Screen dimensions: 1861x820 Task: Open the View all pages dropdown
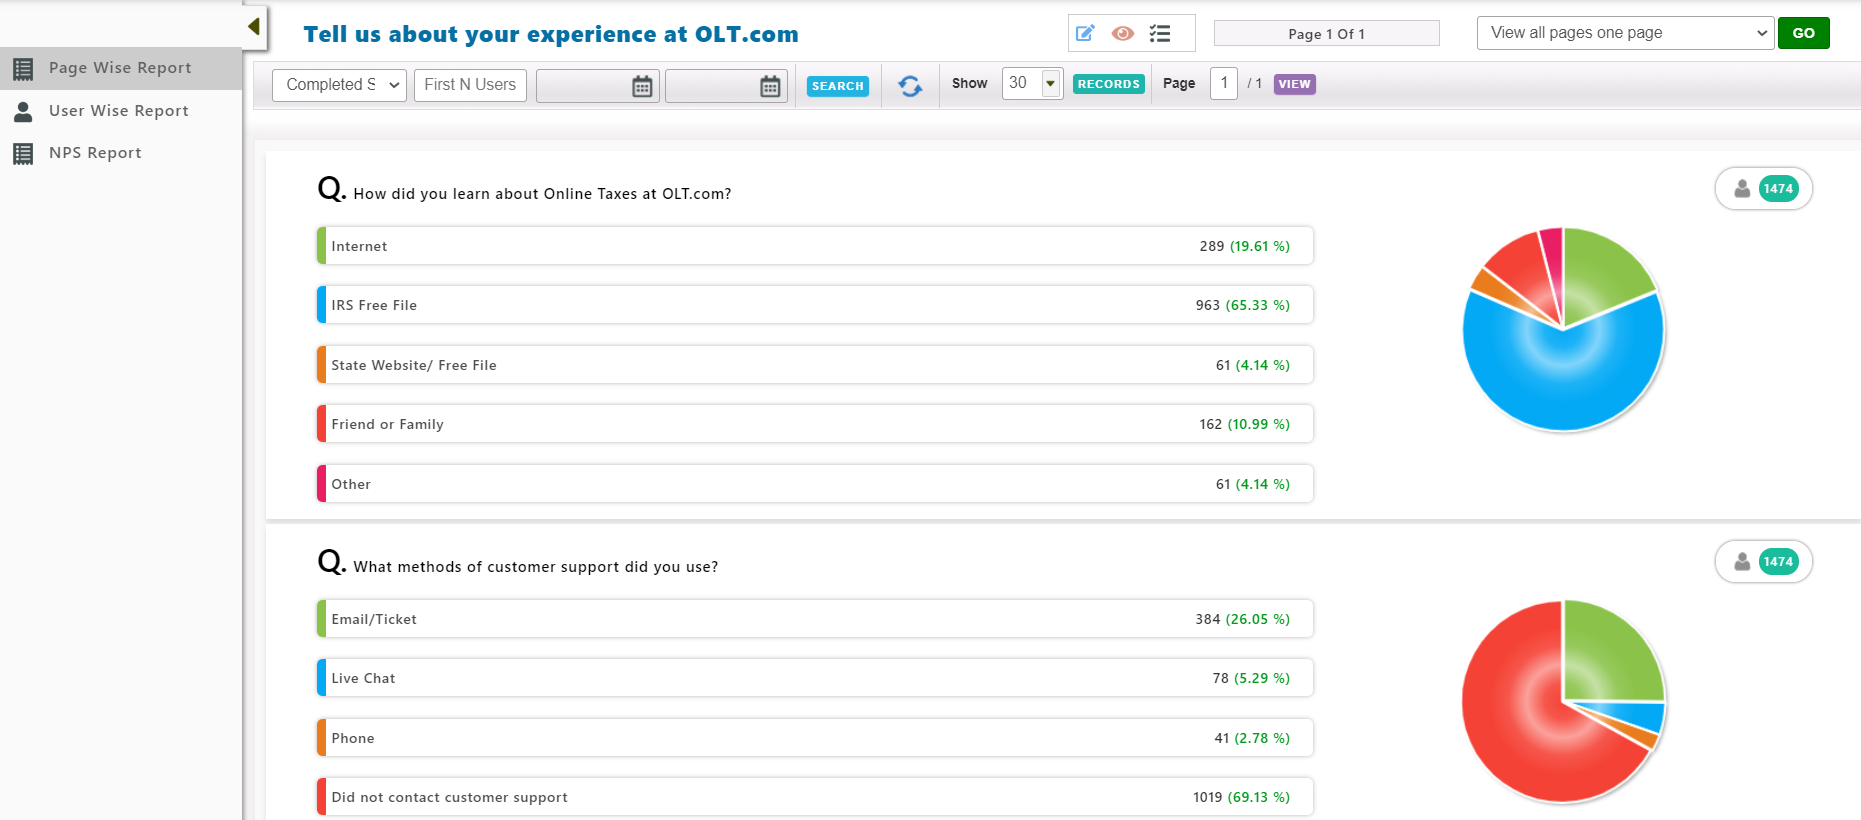click(1625, 33)
